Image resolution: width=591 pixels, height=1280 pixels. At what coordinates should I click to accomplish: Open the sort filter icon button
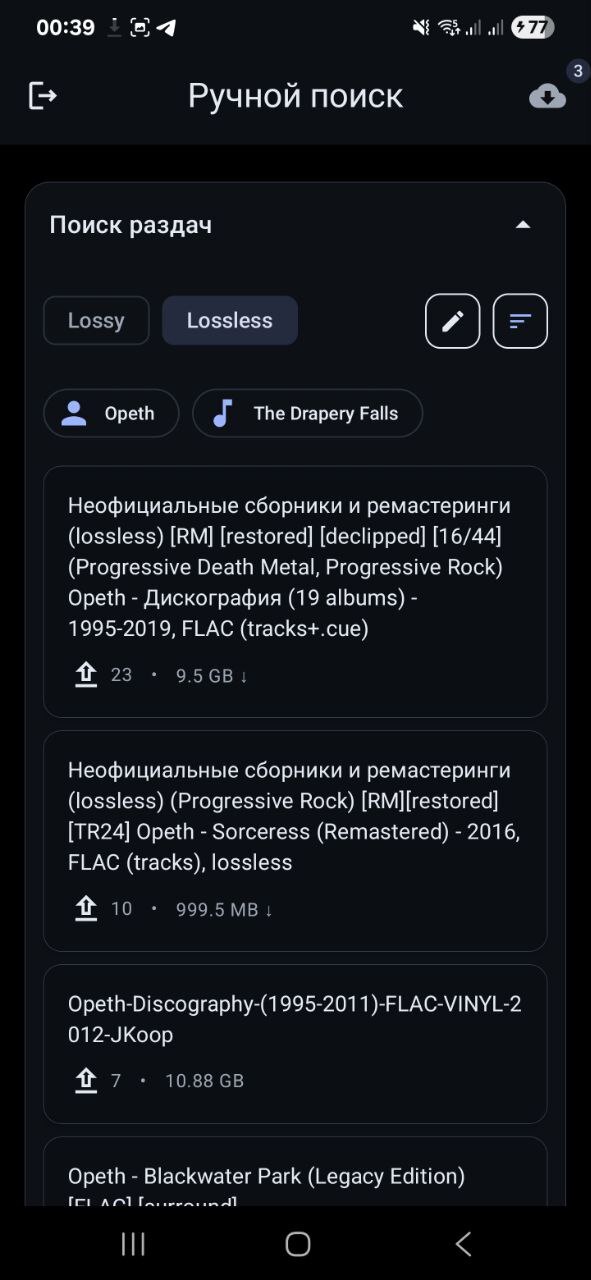[520, 321]
